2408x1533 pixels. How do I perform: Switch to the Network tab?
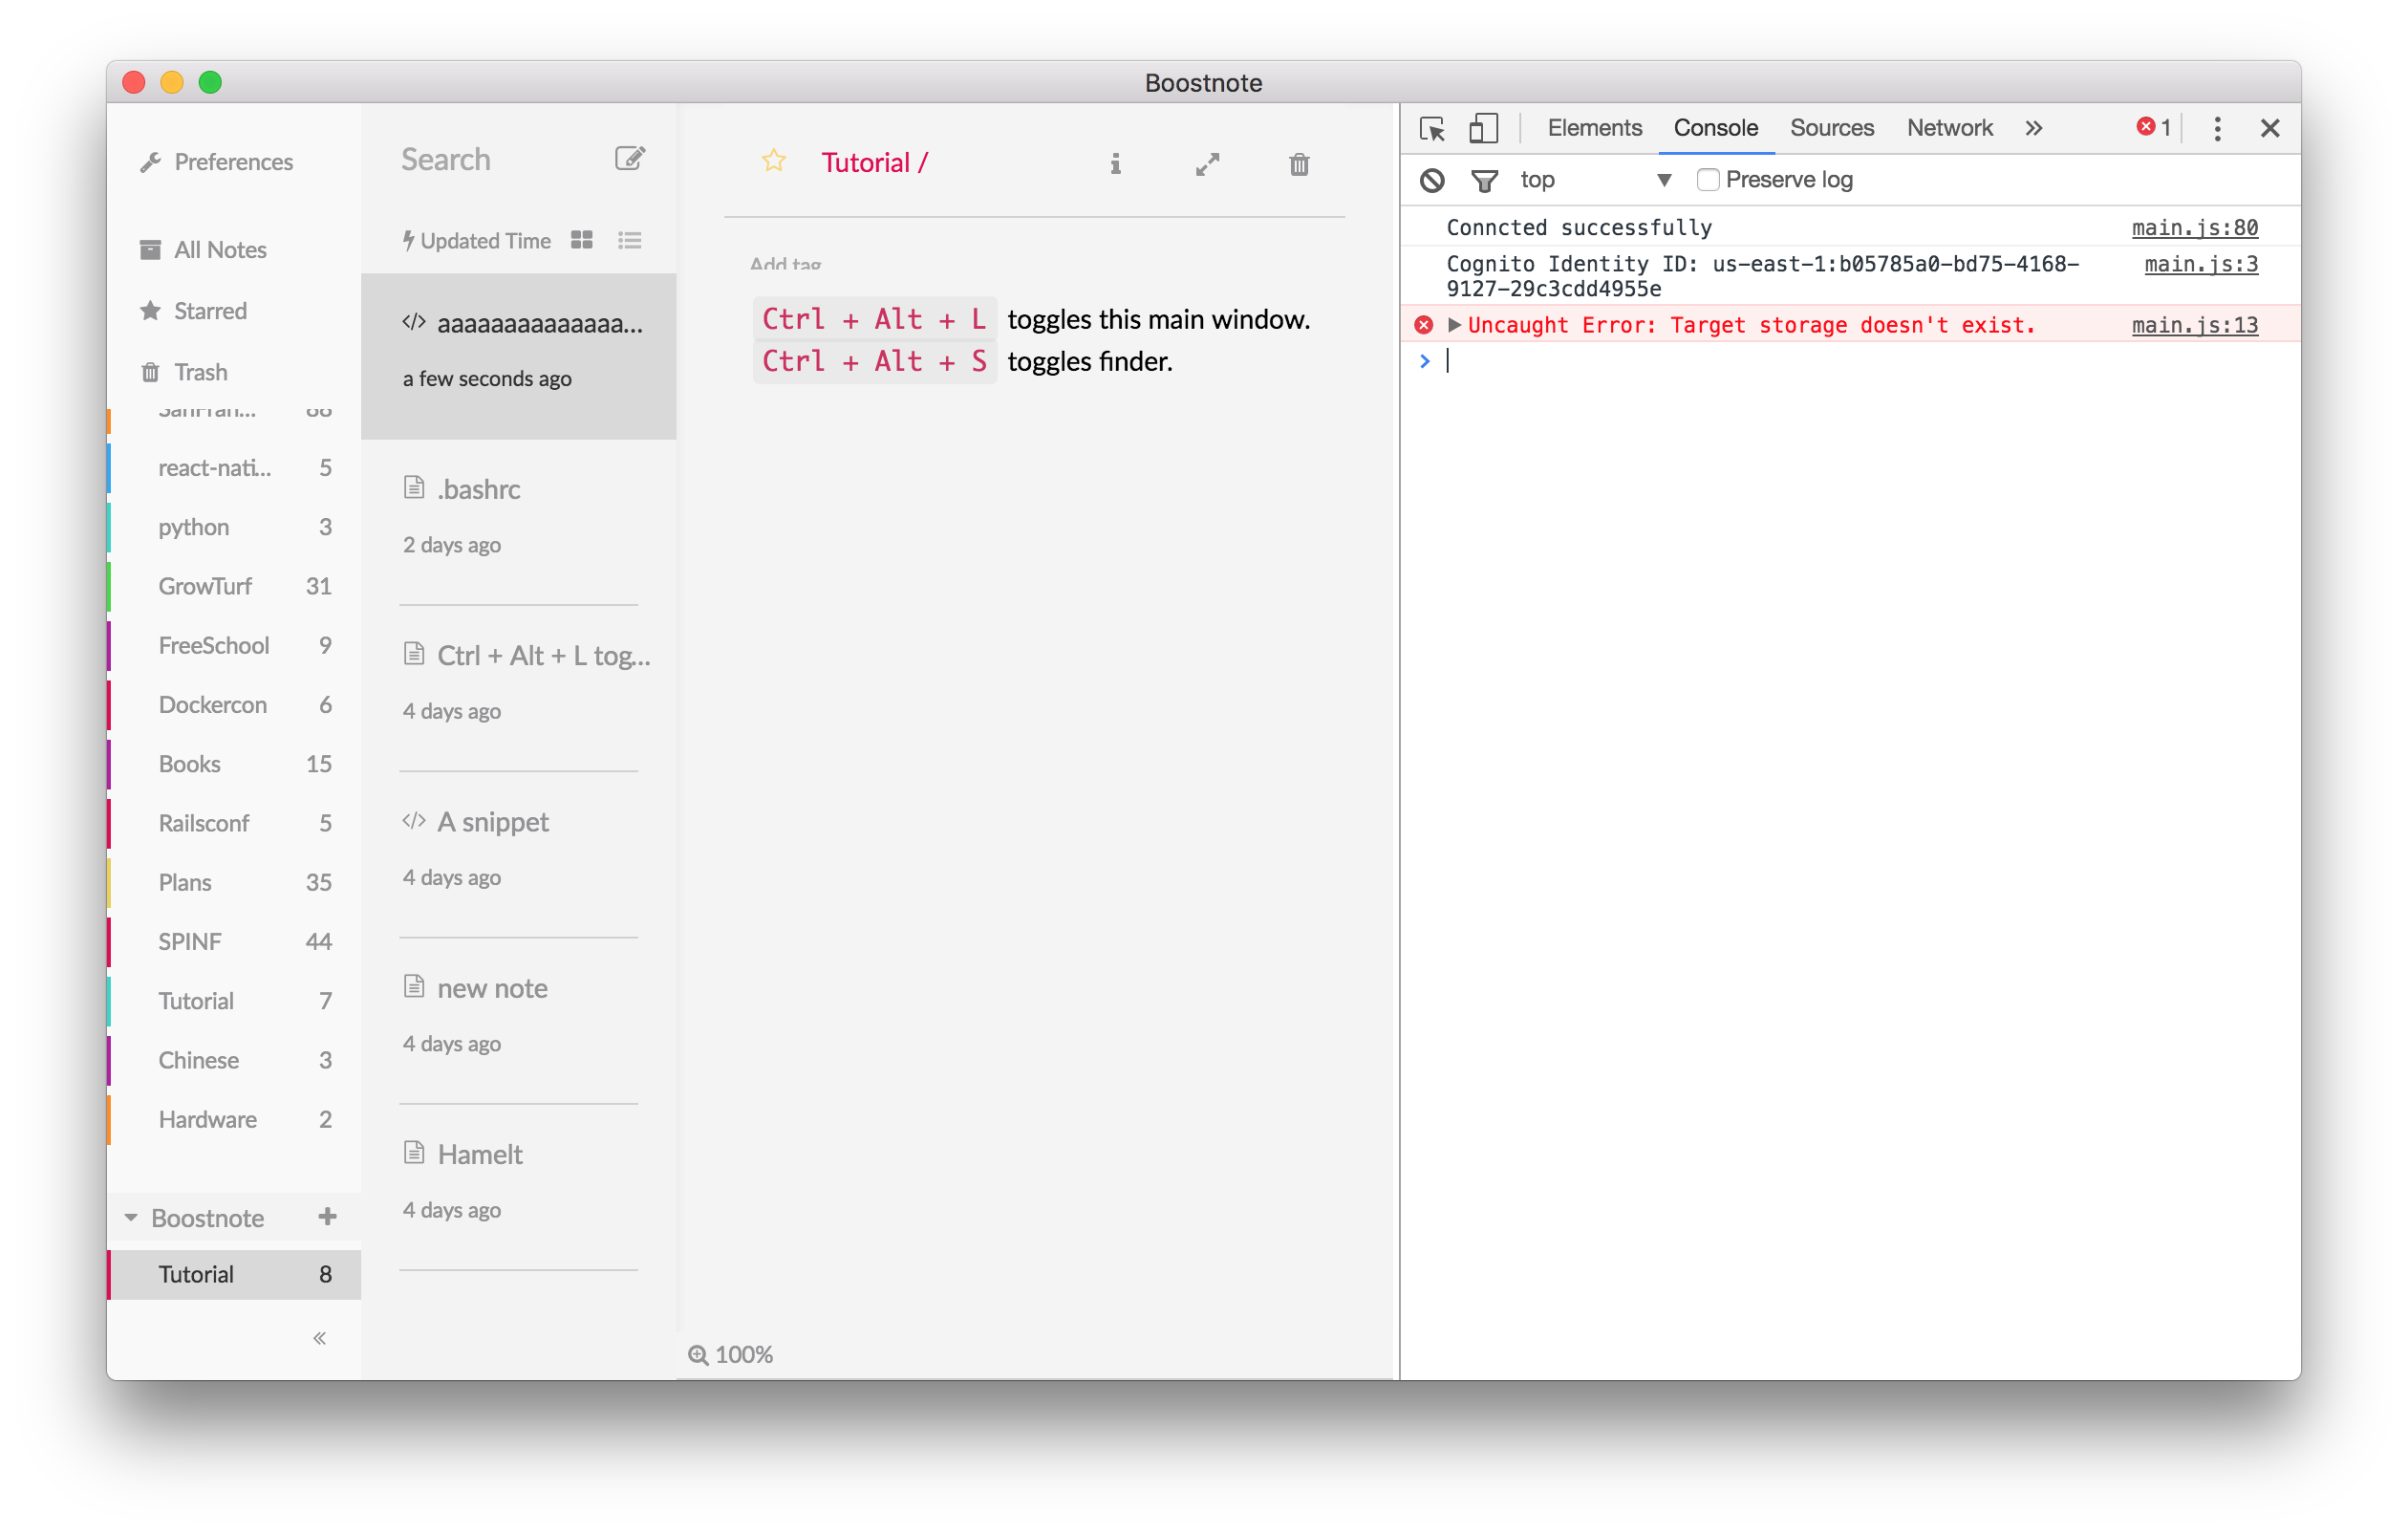[x=1948, y=128]
